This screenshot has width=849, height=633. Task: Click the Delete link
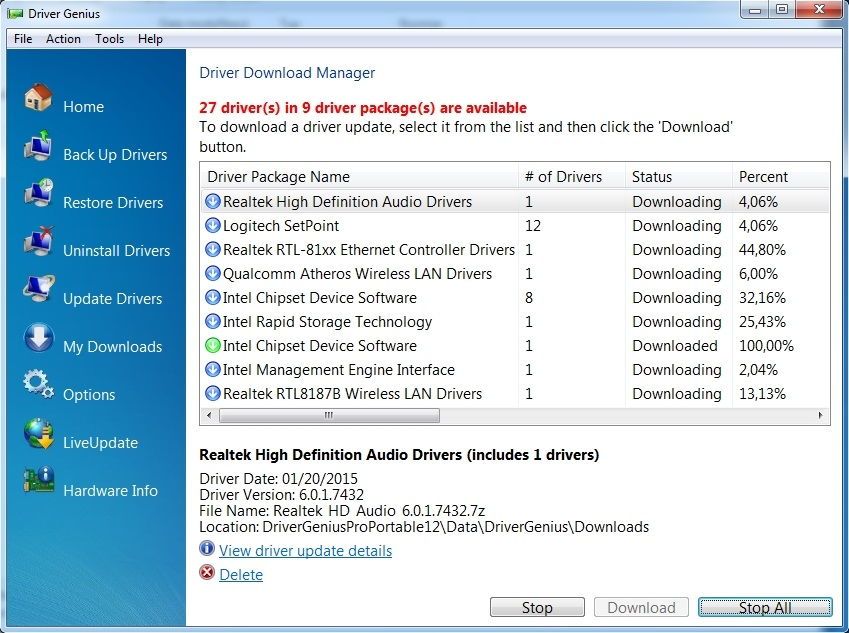(241, 575)
